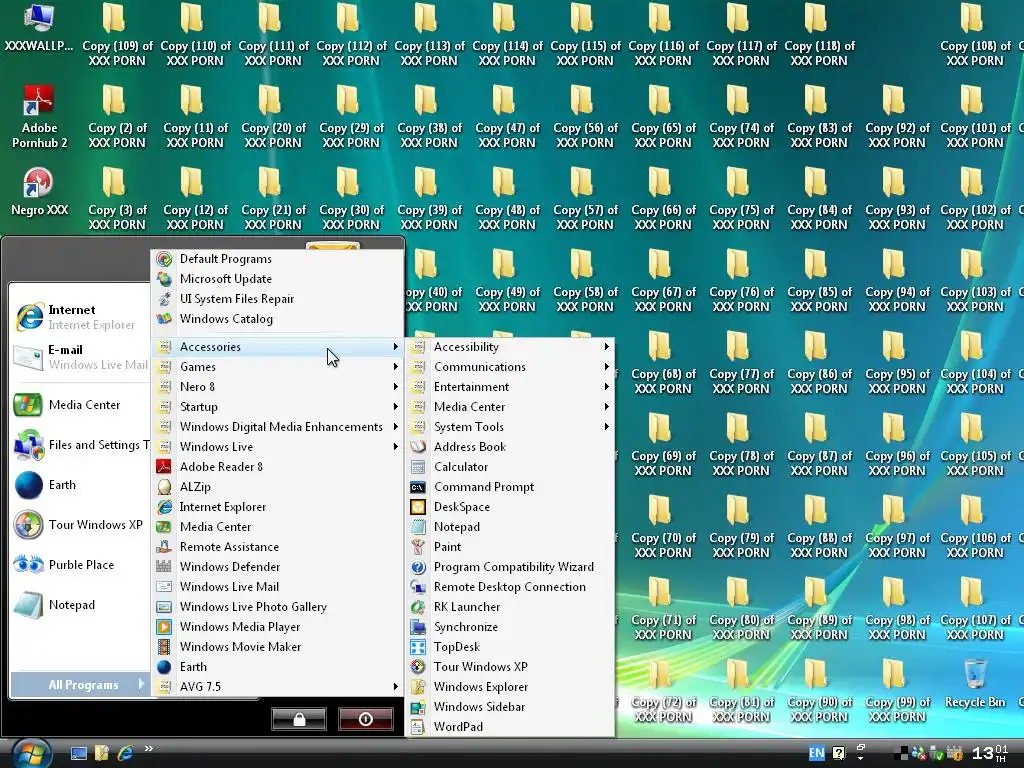The image size is (1024, 768).
Task: Expand the Windows Live submenu
Action: click(x=277, y=447)
